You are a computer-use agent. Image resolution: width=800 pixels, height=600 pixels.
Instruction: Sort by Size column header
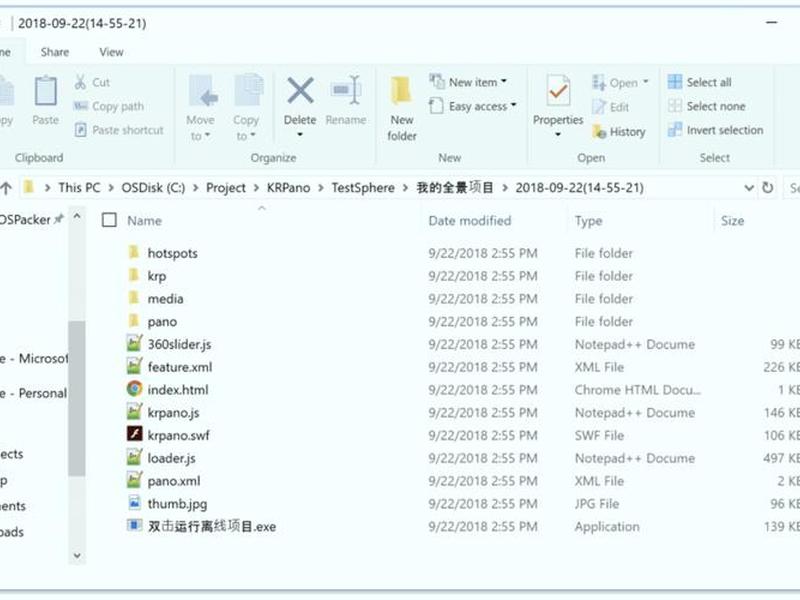(x=732, y=220)
